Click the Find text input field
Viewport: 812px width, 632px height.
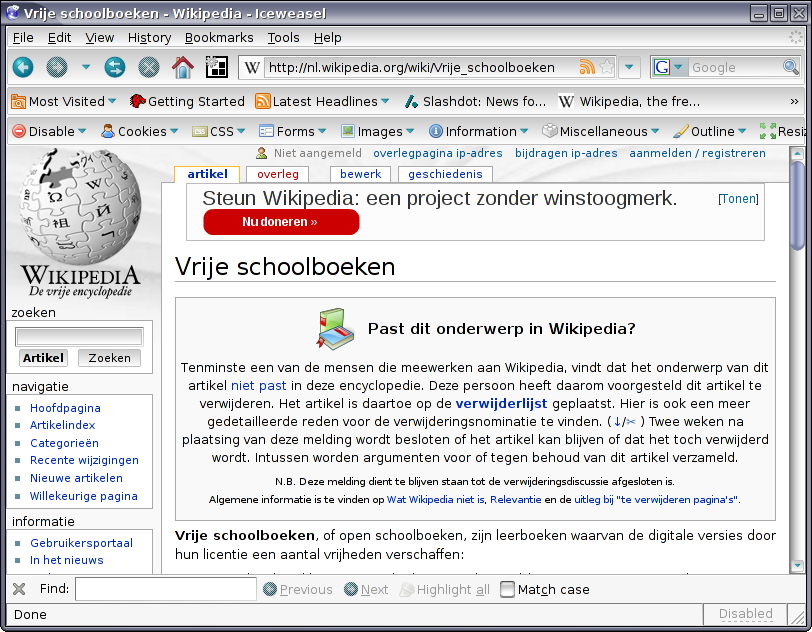pos(165,589)
